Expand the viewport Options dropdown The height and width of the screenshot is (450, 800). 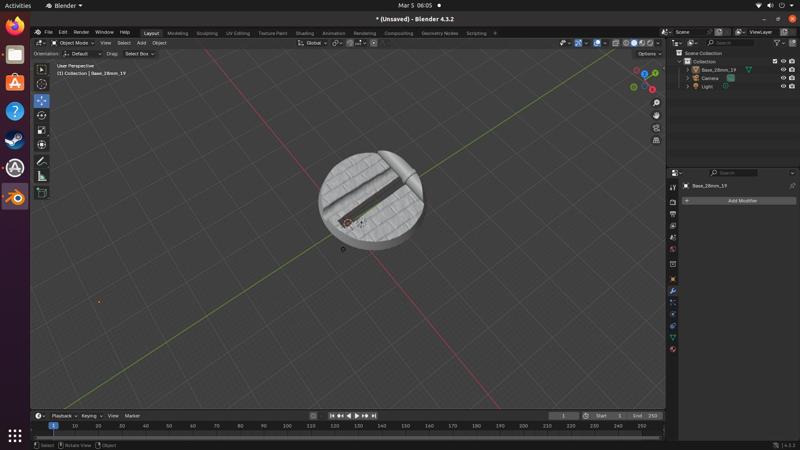point(648,54)
